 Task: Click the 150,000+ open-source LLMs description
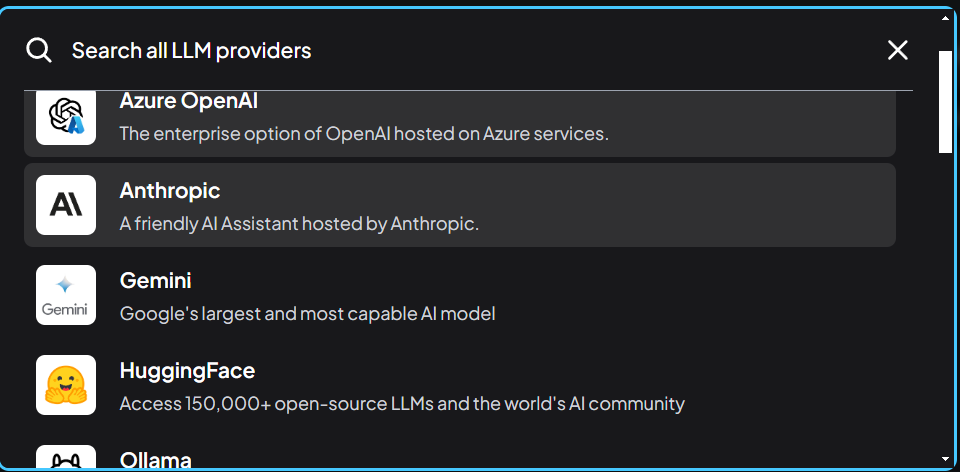[402, 404]
